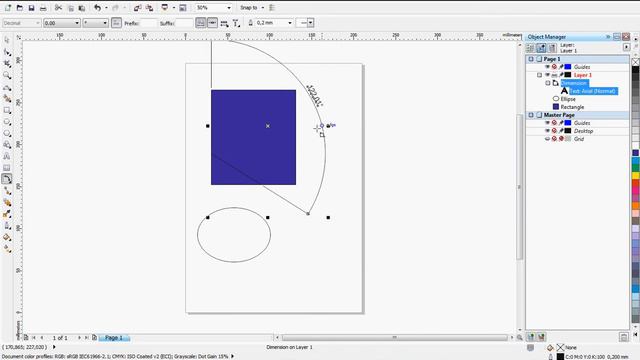Switch to the Page 1 tab

113,338
